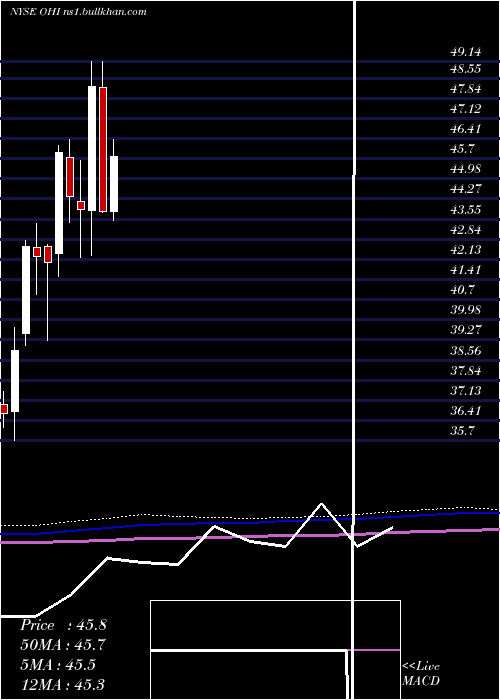Click the 44.27 price axis label
This screenshot has width=500, height=700.
click(x=466, y=189)
